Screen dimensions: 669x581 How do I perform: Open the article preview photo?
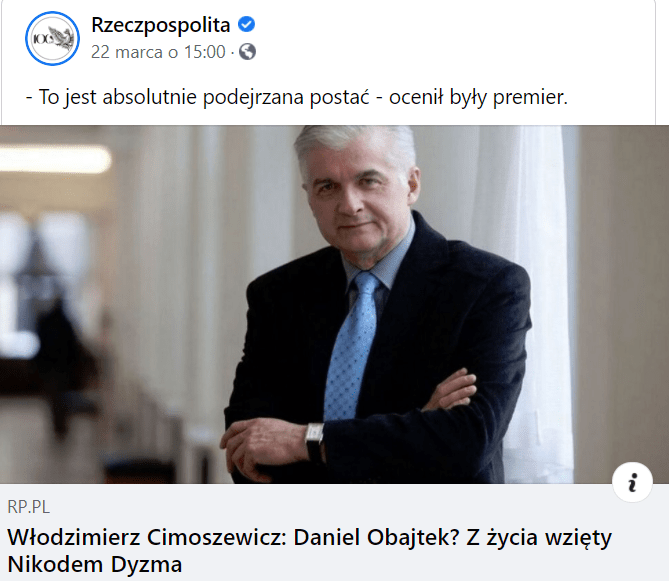pyautogui.click(x=334, y=304)
